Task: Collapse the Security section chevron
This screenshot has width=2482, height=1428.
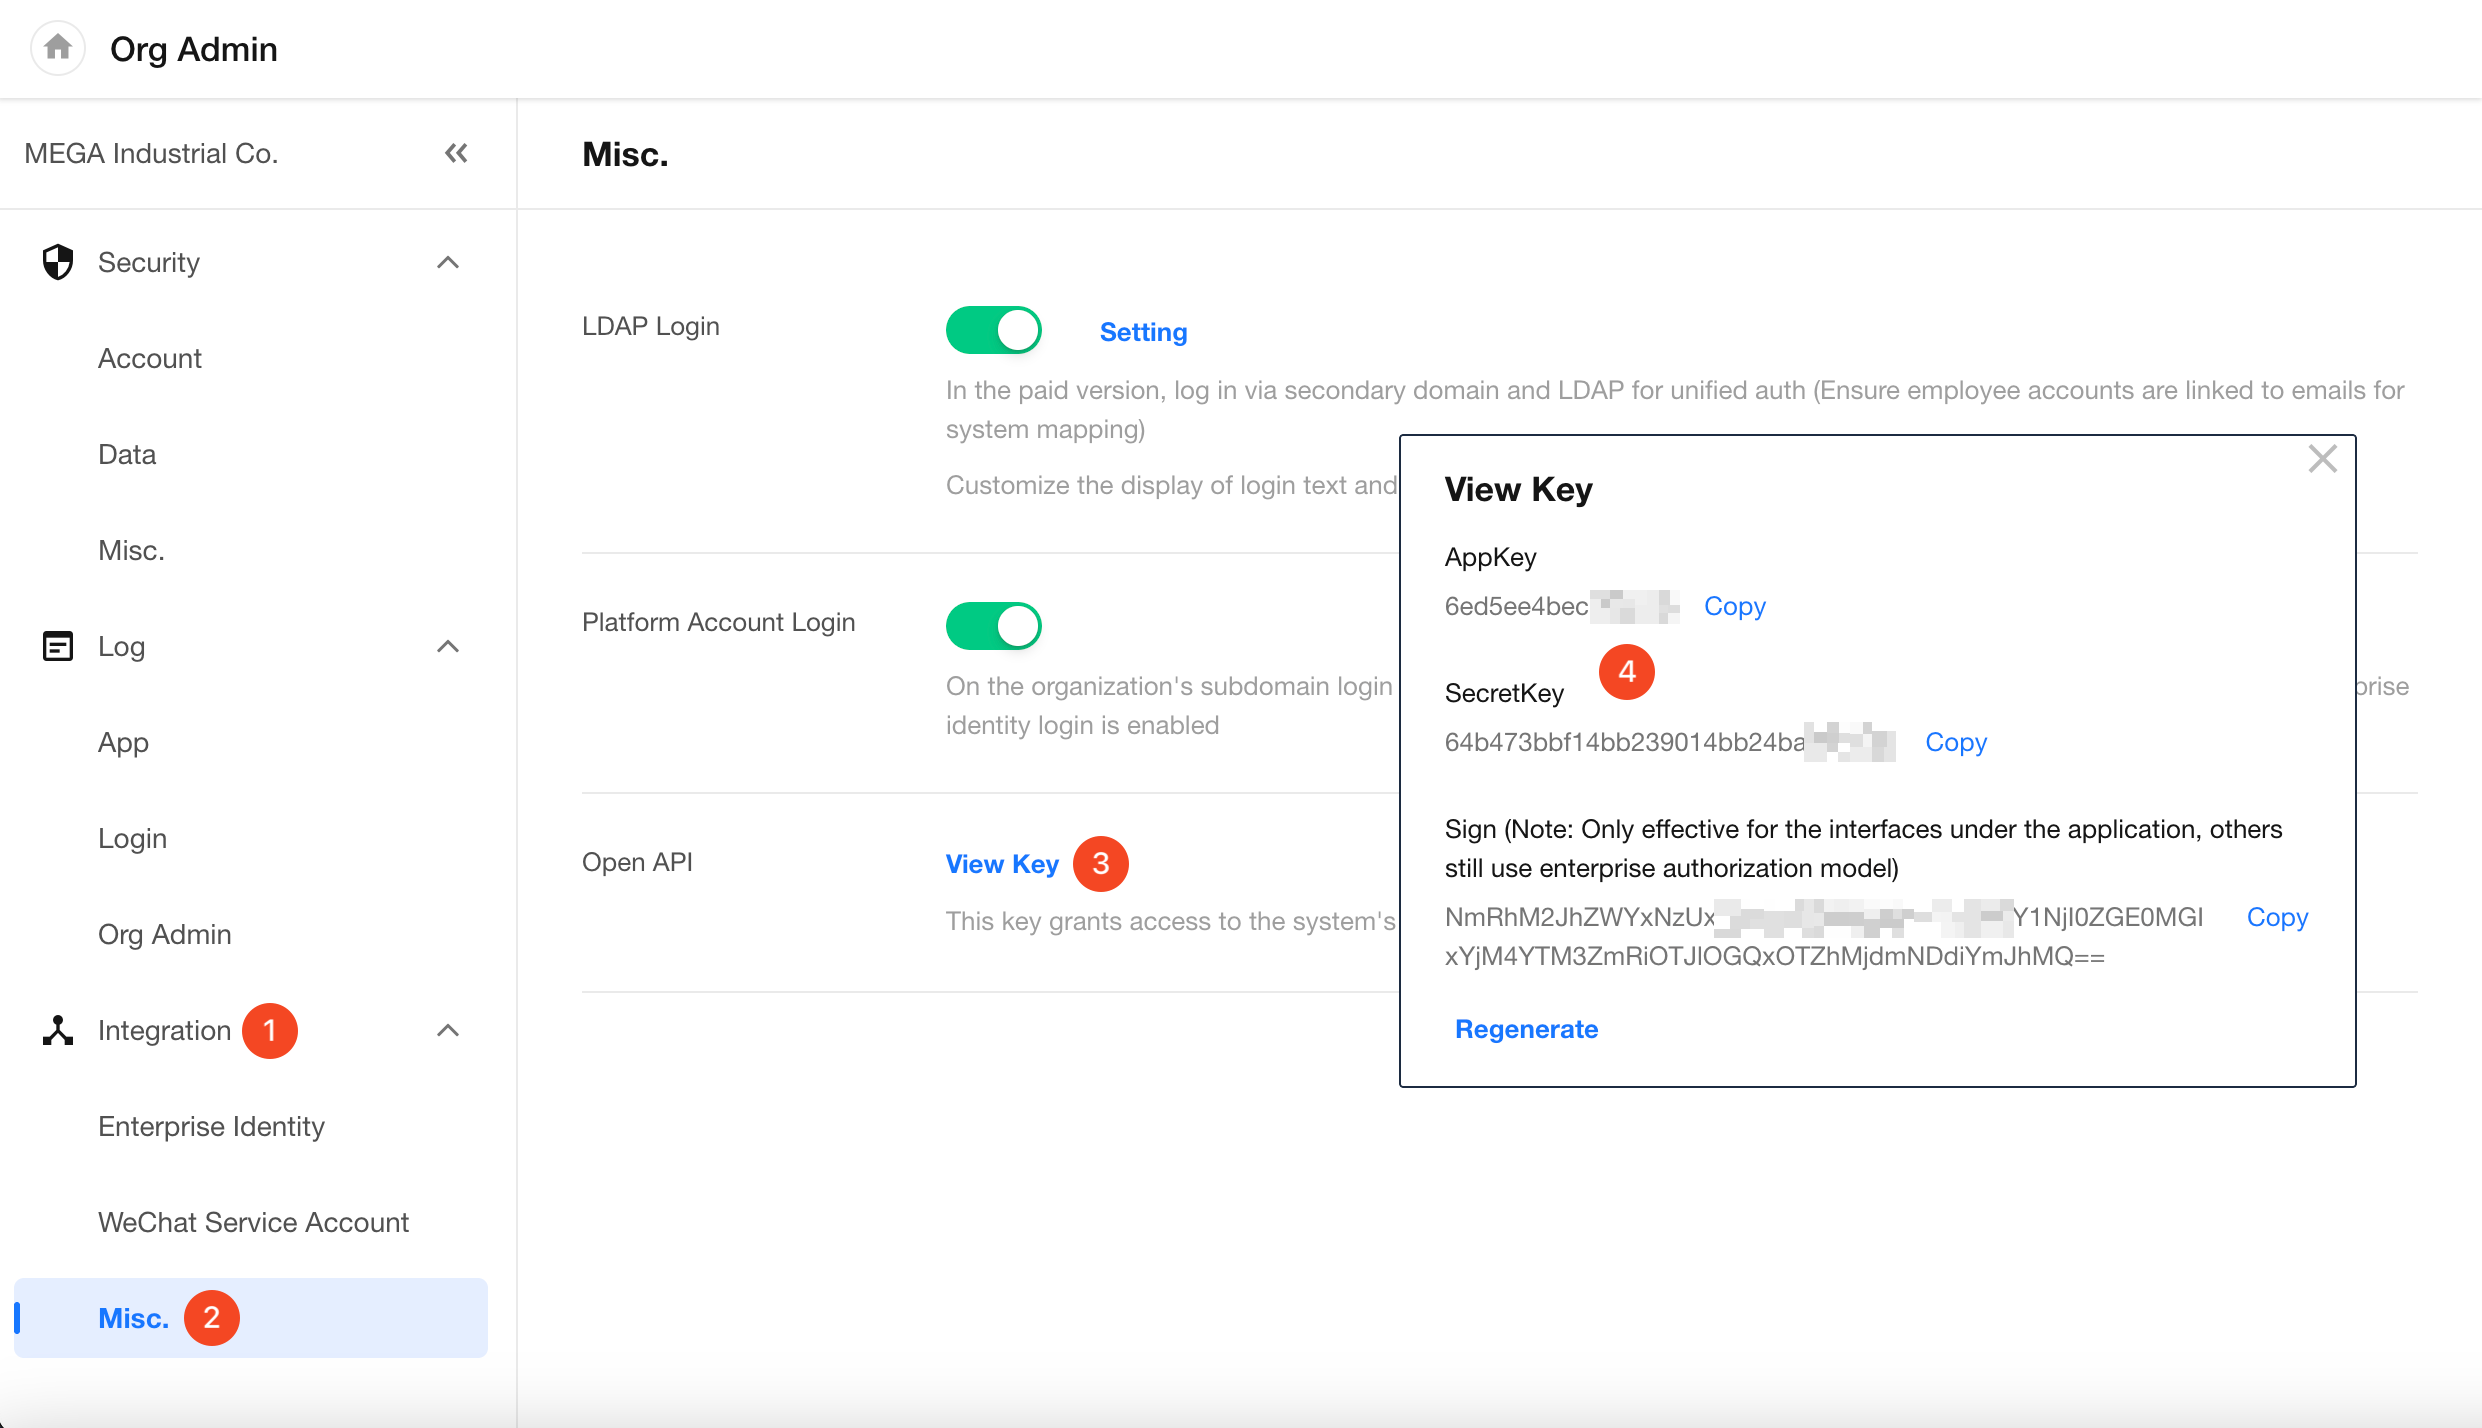Action: pos(448,262)
